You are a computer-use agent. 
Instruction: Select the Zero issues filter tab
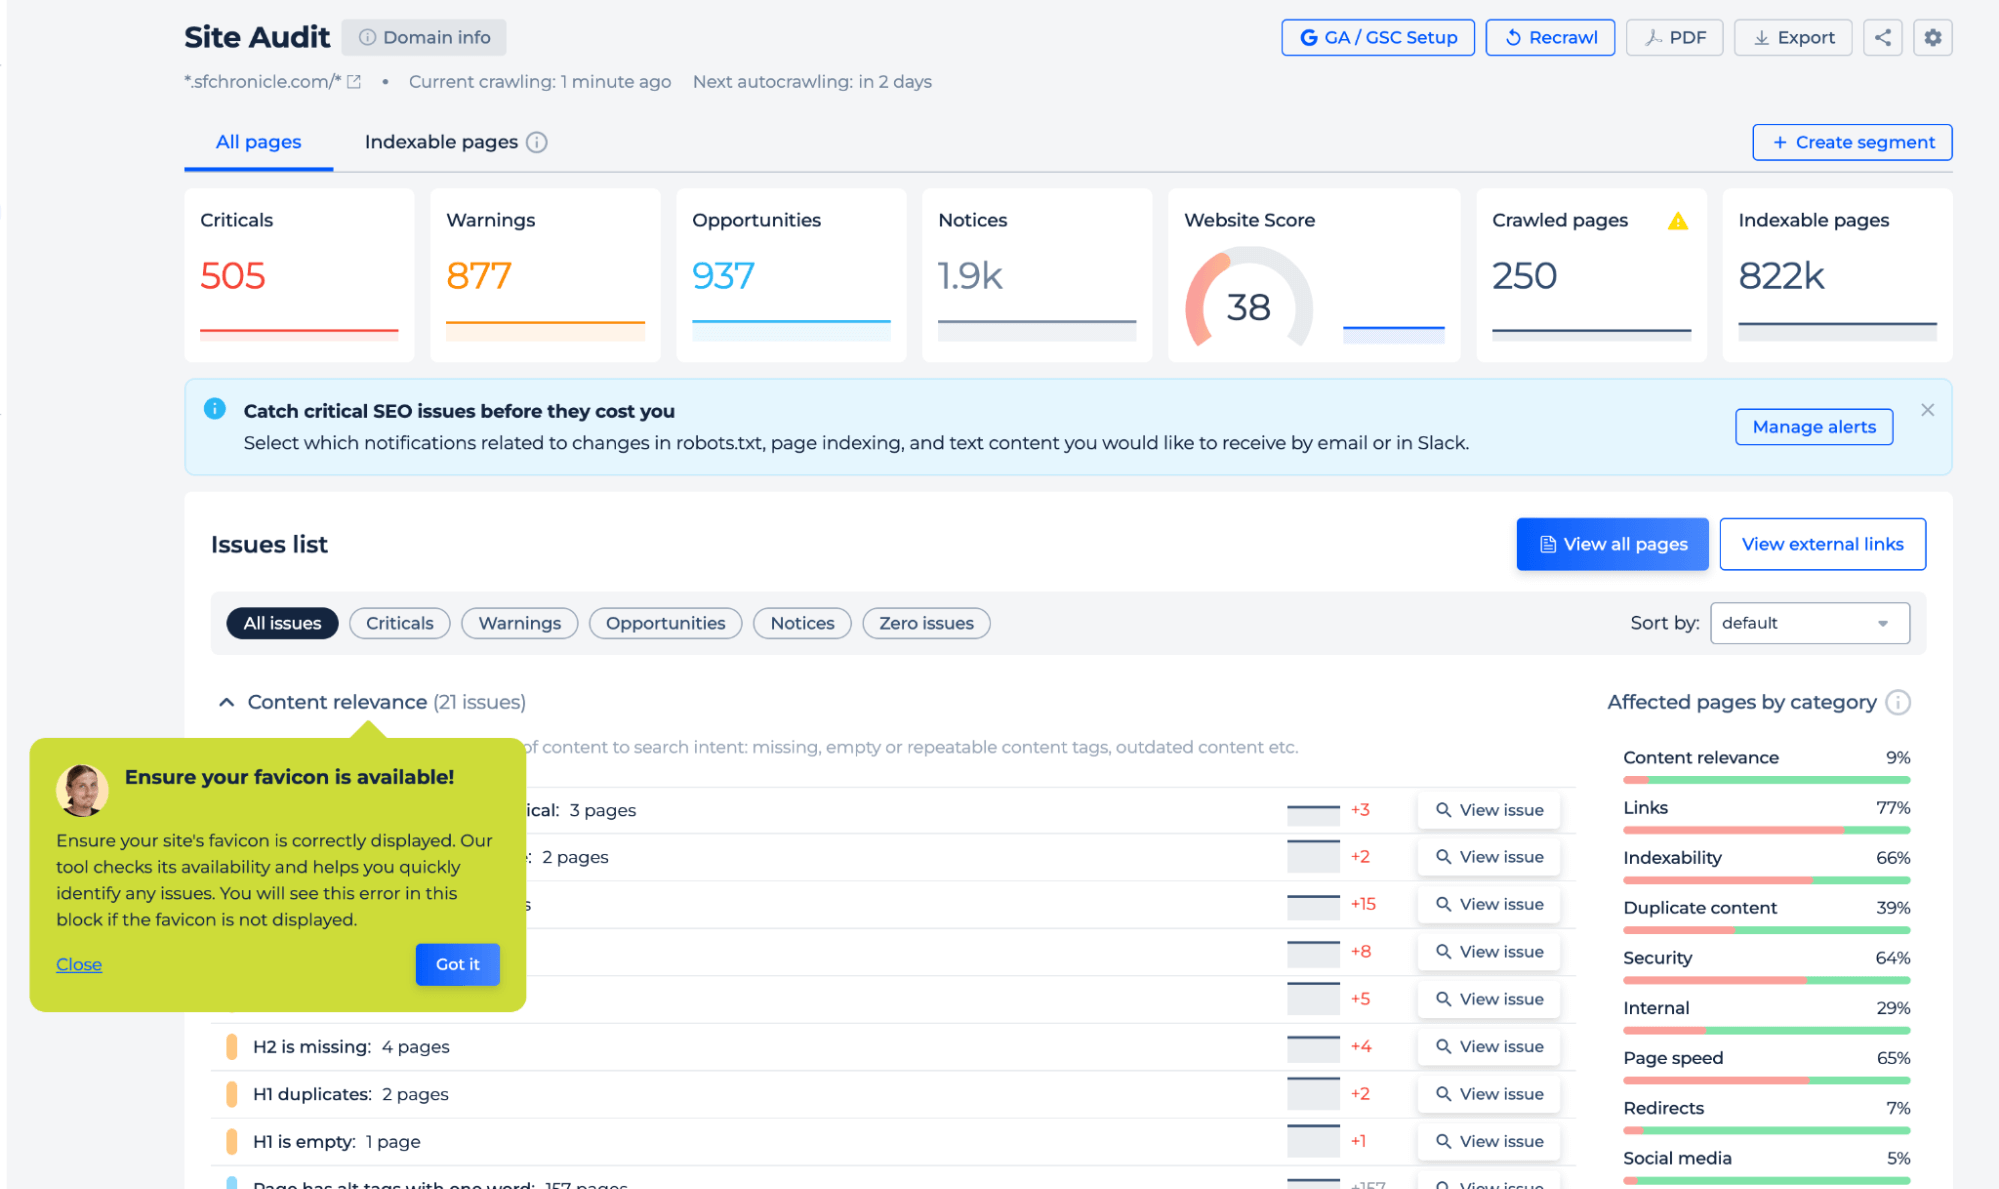click(x=925, y=623)
